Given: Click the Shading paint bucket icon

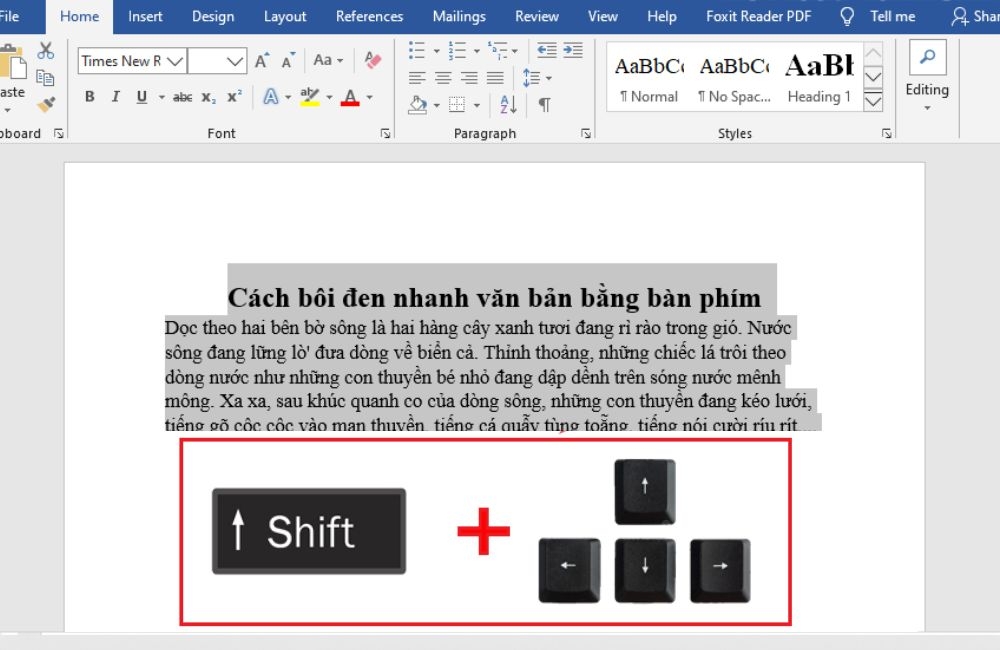Looking at the screenshot, I should (416, 103).
